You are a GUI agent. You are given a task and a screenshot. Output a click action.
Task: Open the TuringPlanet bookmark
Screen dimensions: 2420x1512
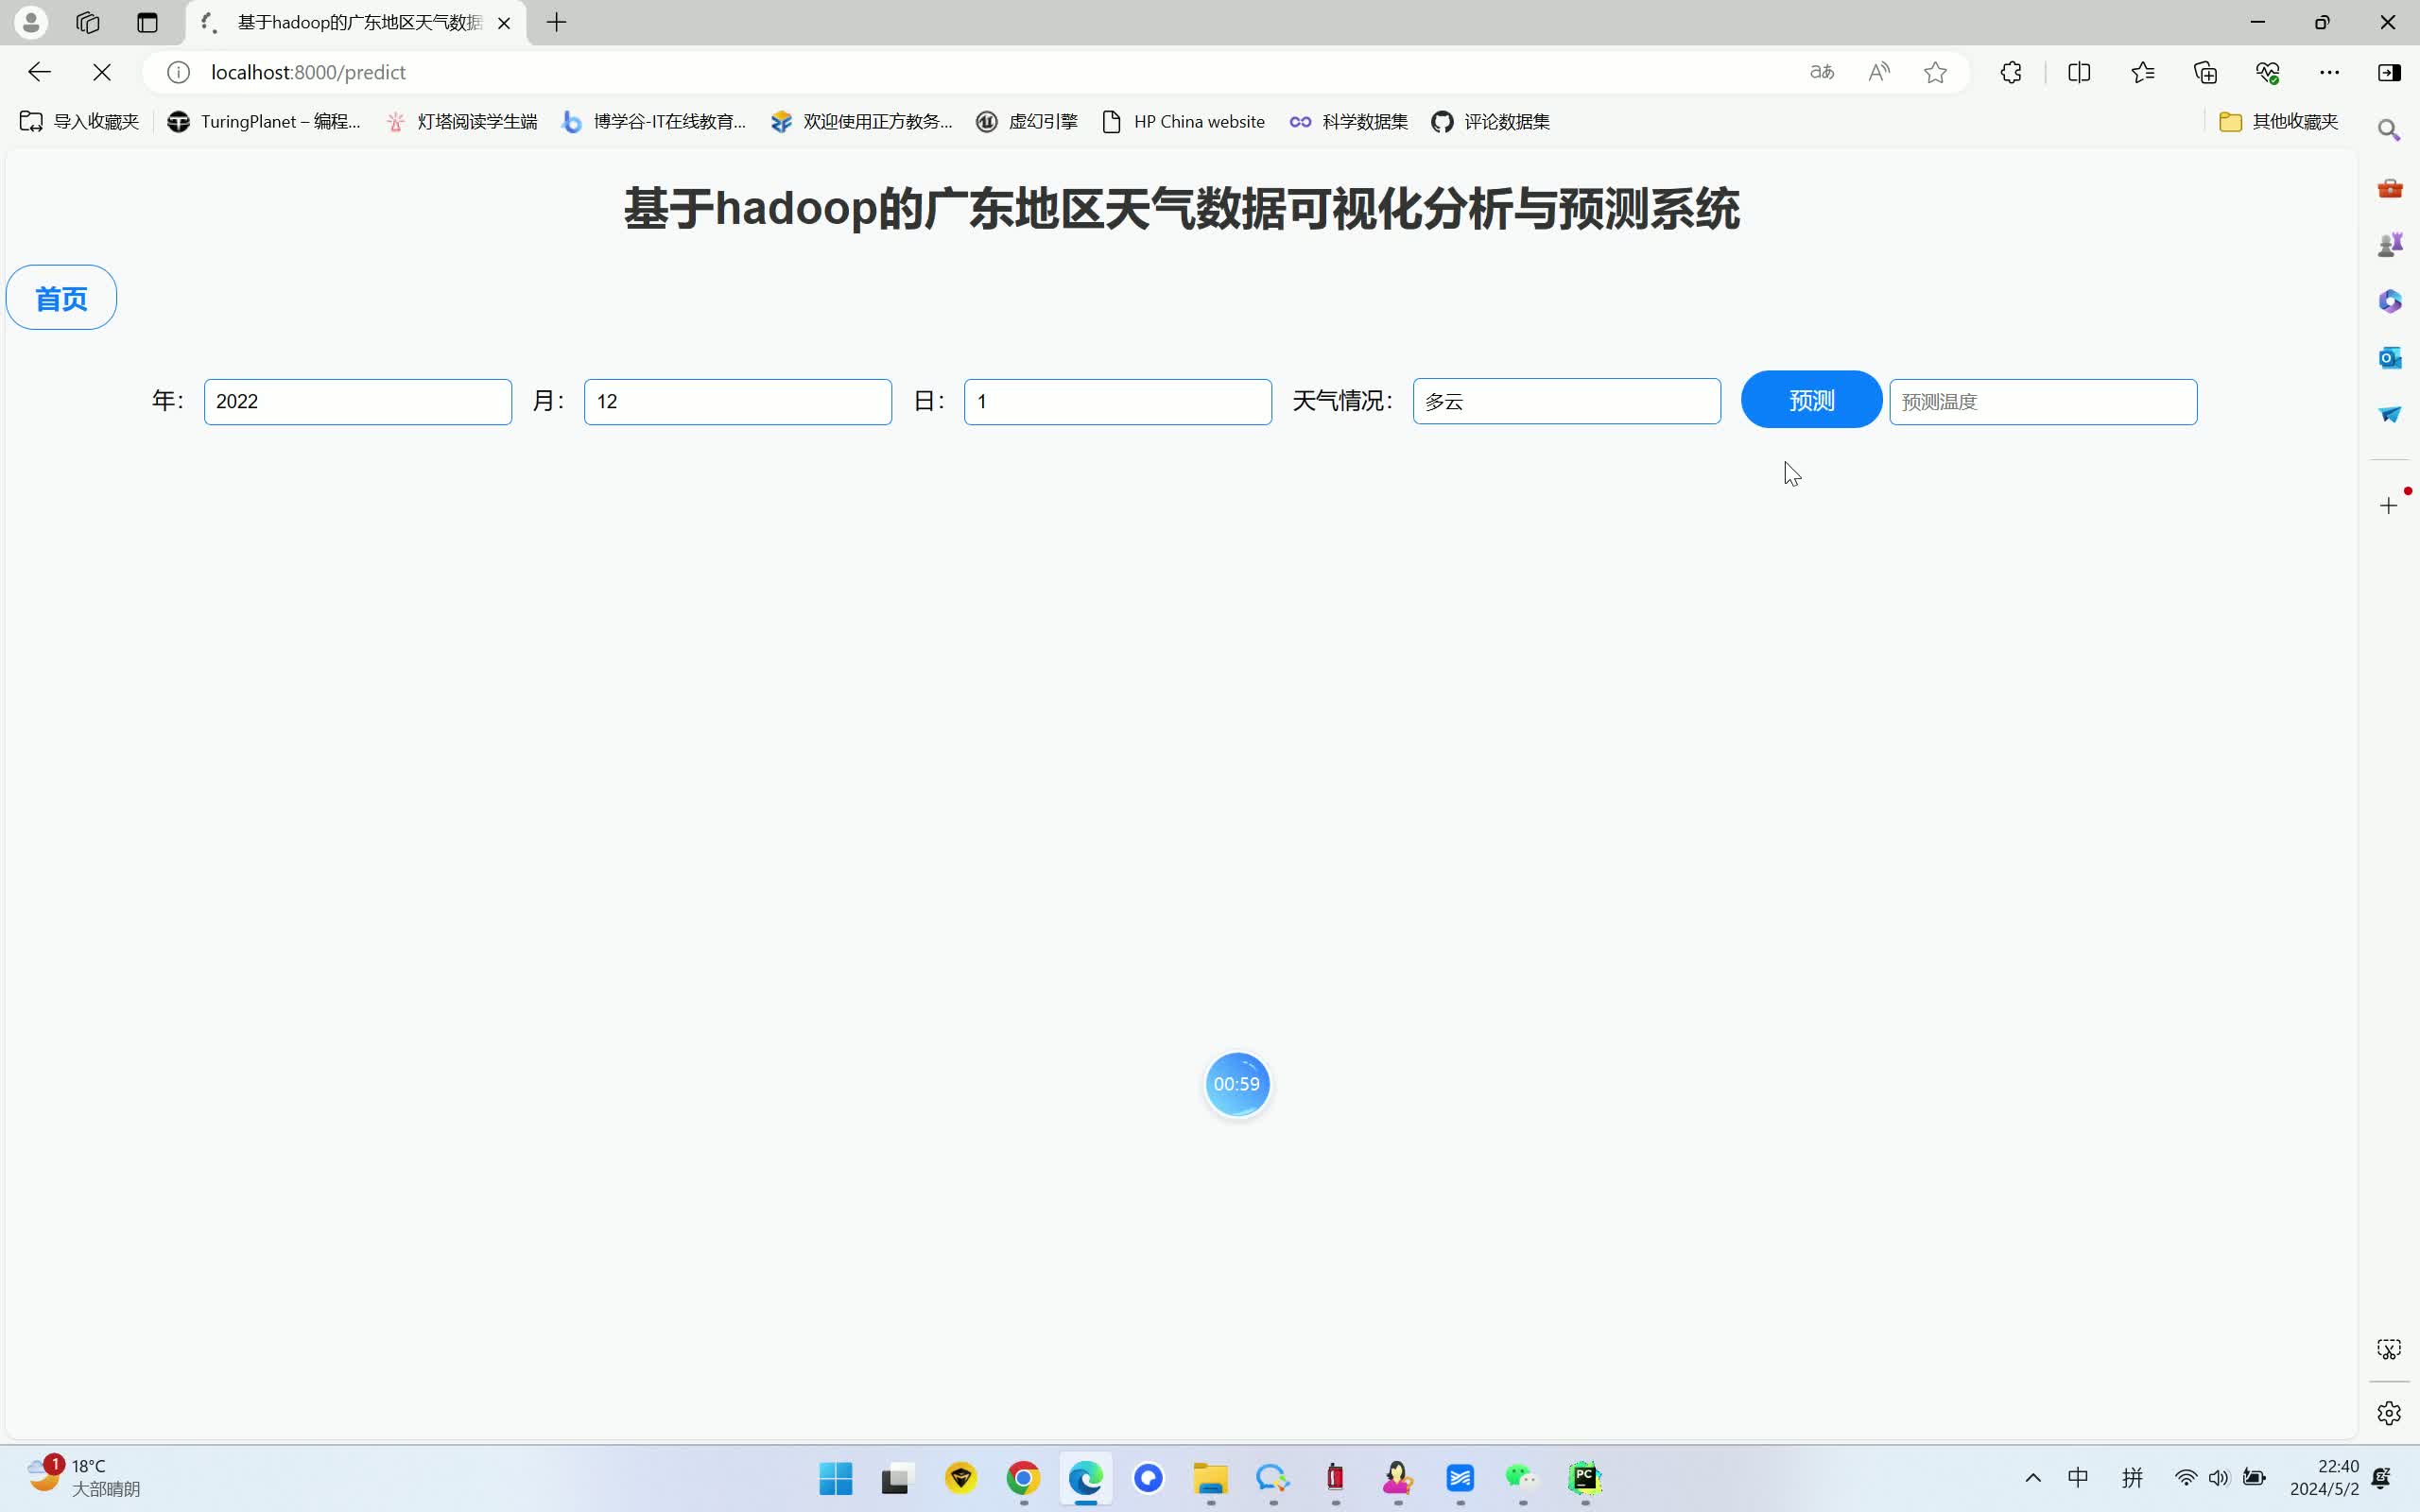click(264, 121)
